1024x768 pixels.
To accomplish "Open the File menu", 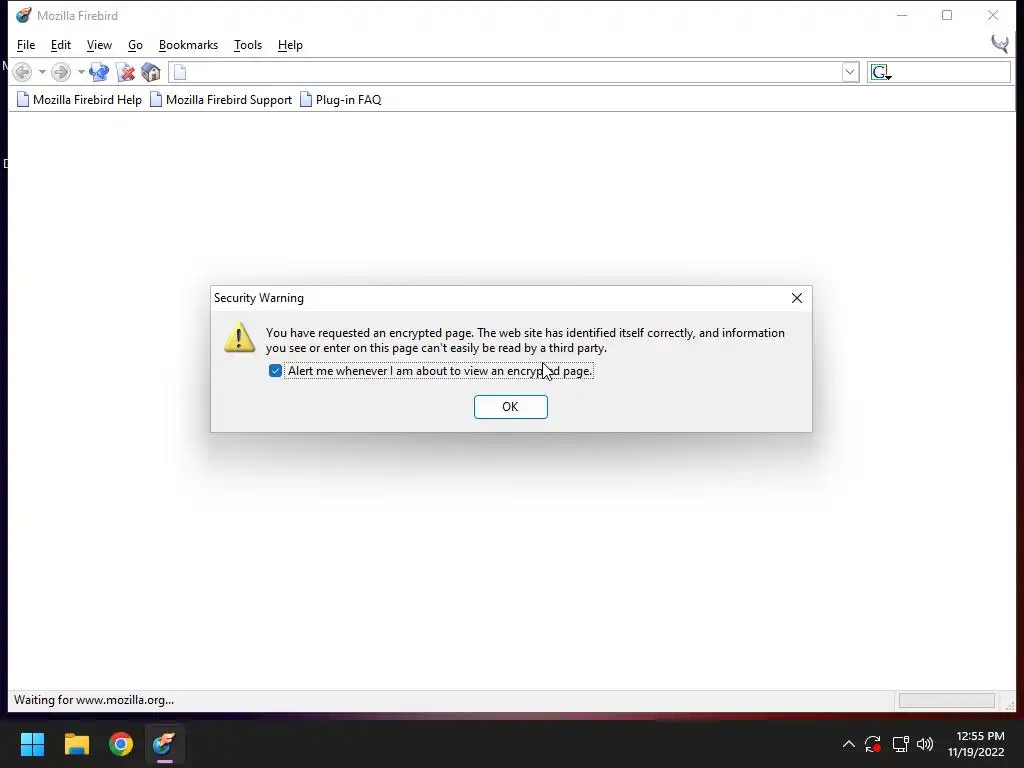I will tap(26, 45).
